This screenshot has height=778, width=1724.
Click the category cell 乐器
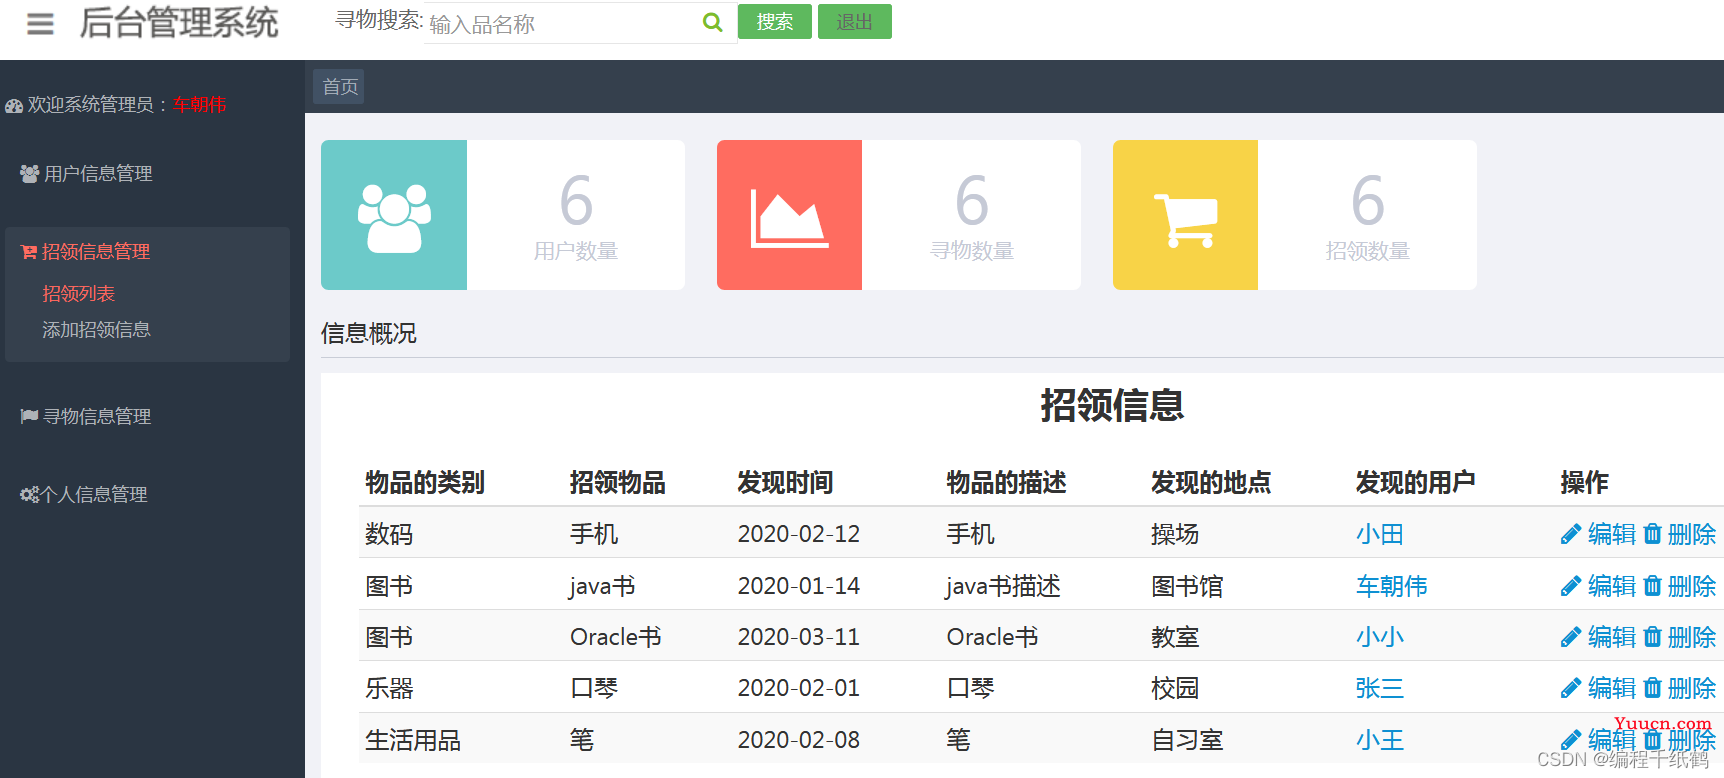[389, 688]
